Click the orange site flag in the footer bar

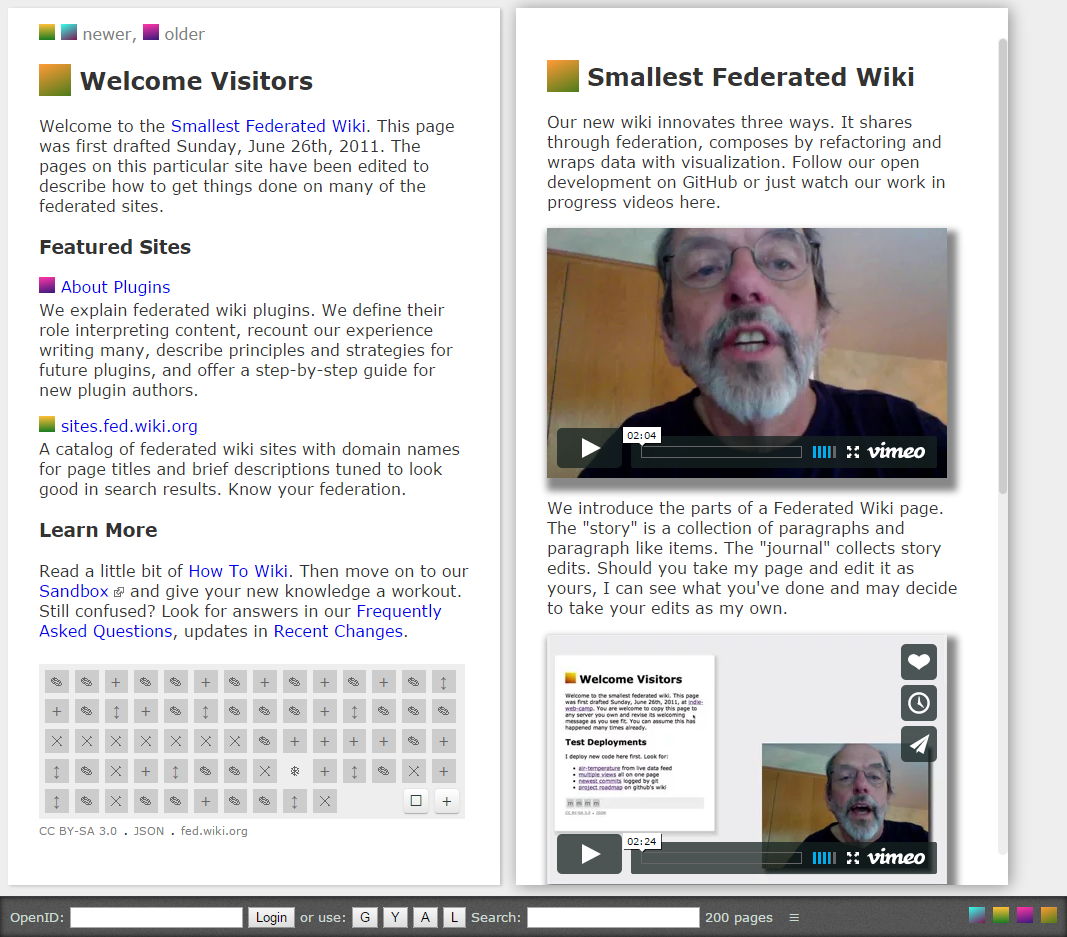1049,915
